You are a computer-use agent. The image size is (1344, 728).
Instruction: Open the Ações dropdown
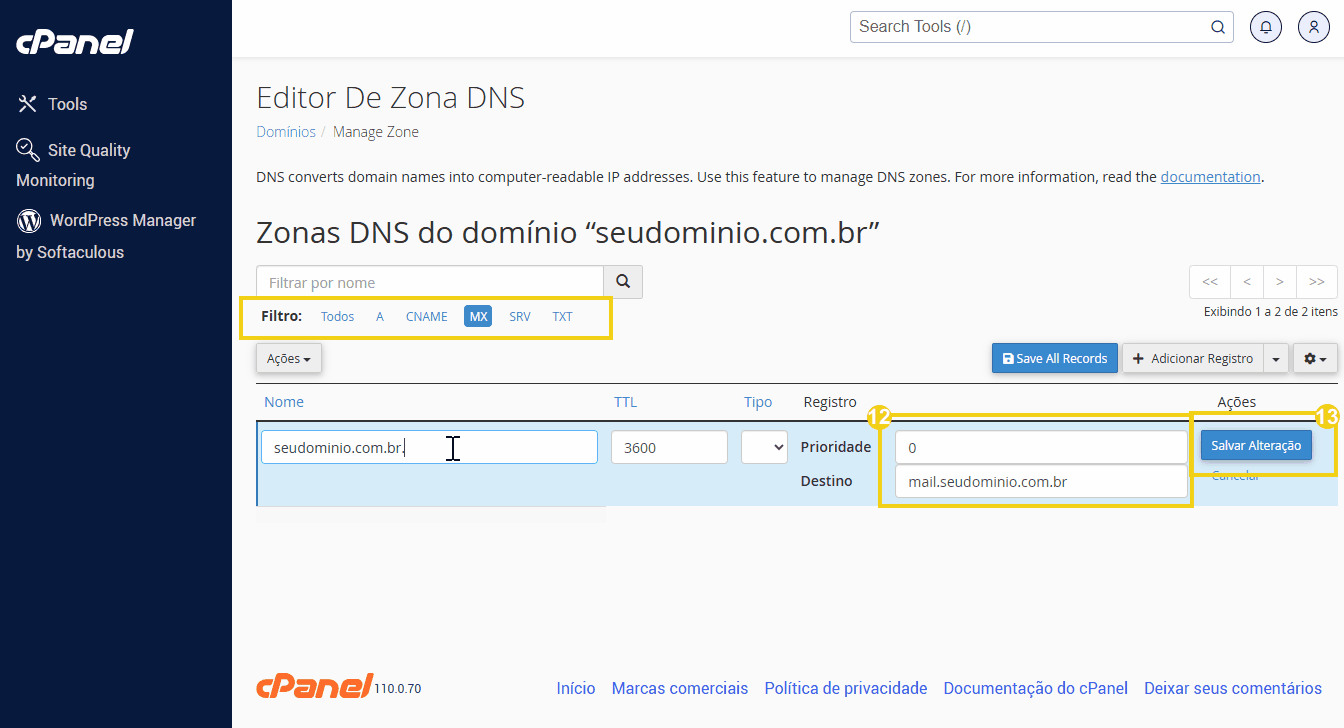(289, 358)
